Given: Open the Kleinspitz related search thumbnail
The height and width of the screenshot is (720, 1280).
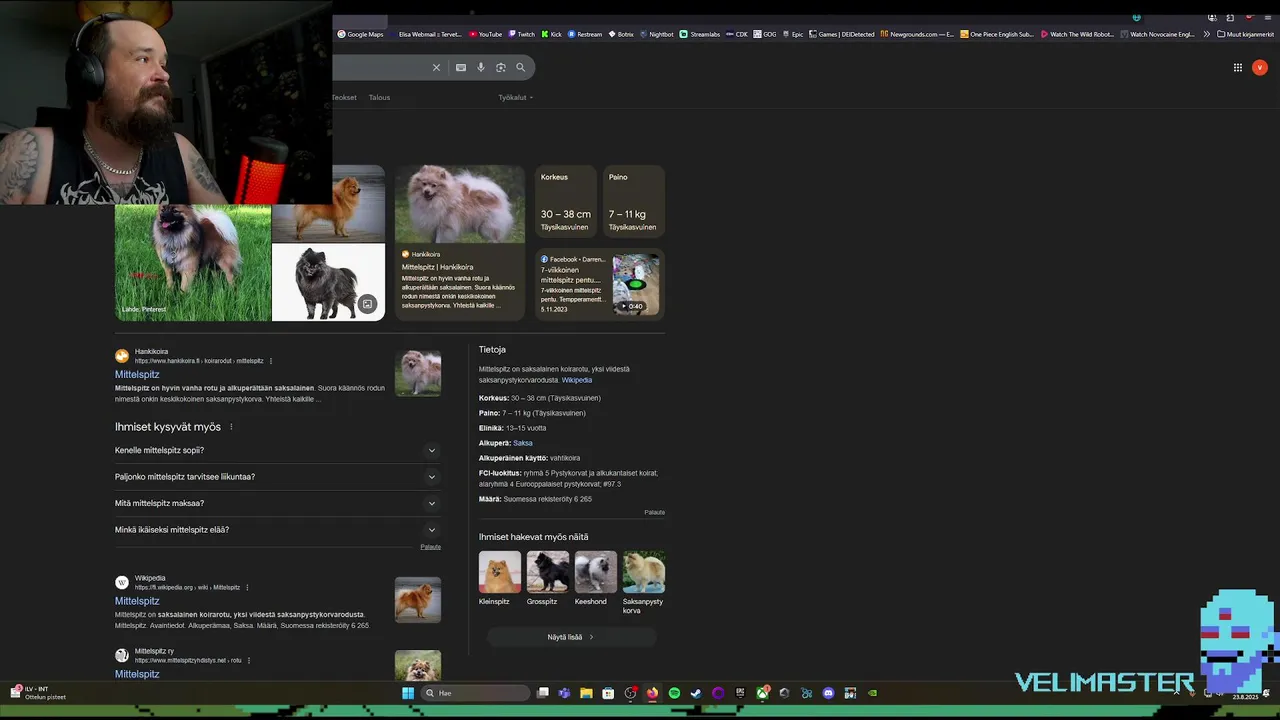Looking at the screenshot, I should pos(500,572).
